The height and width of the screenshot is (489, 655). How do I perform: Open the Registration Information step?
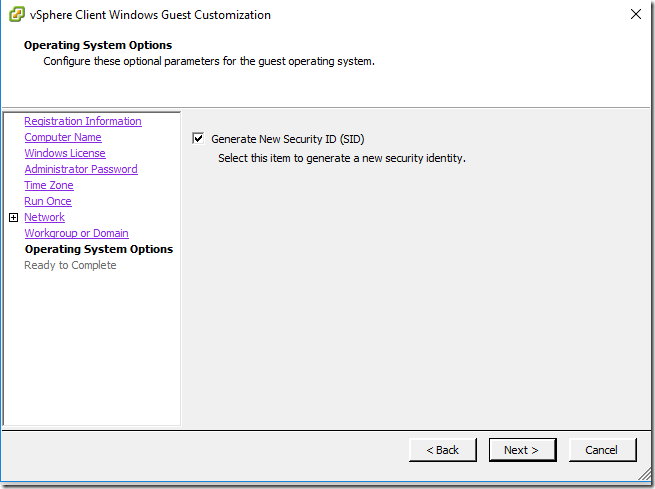83,121
